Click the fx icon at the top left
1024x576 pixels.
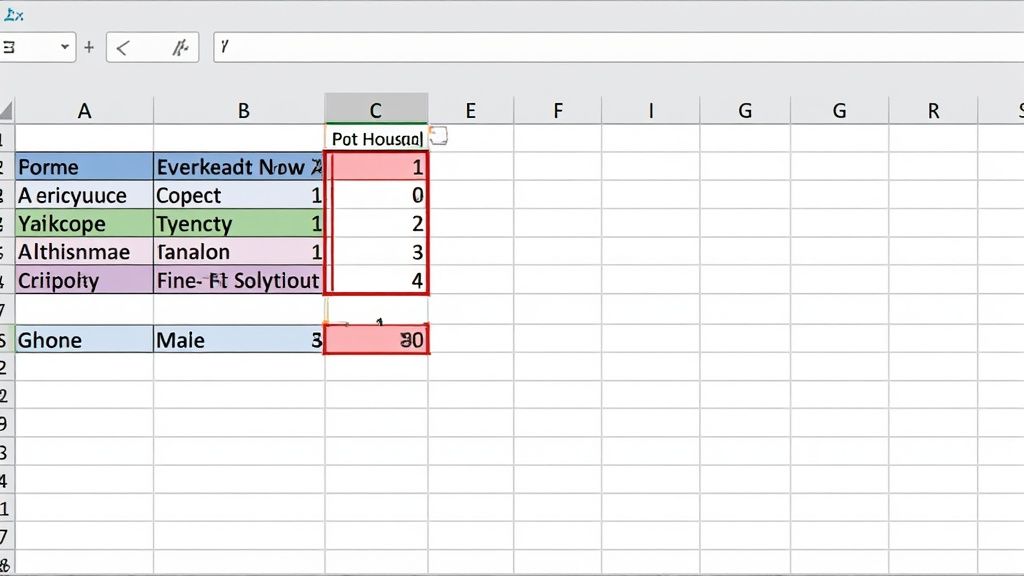click(x=16, y=12)
